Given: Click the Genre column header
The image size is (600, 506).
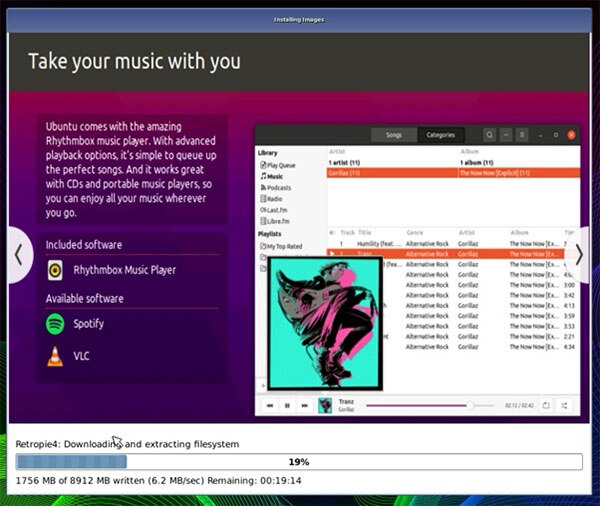Looking at the screenshot, I should (415, 233).
